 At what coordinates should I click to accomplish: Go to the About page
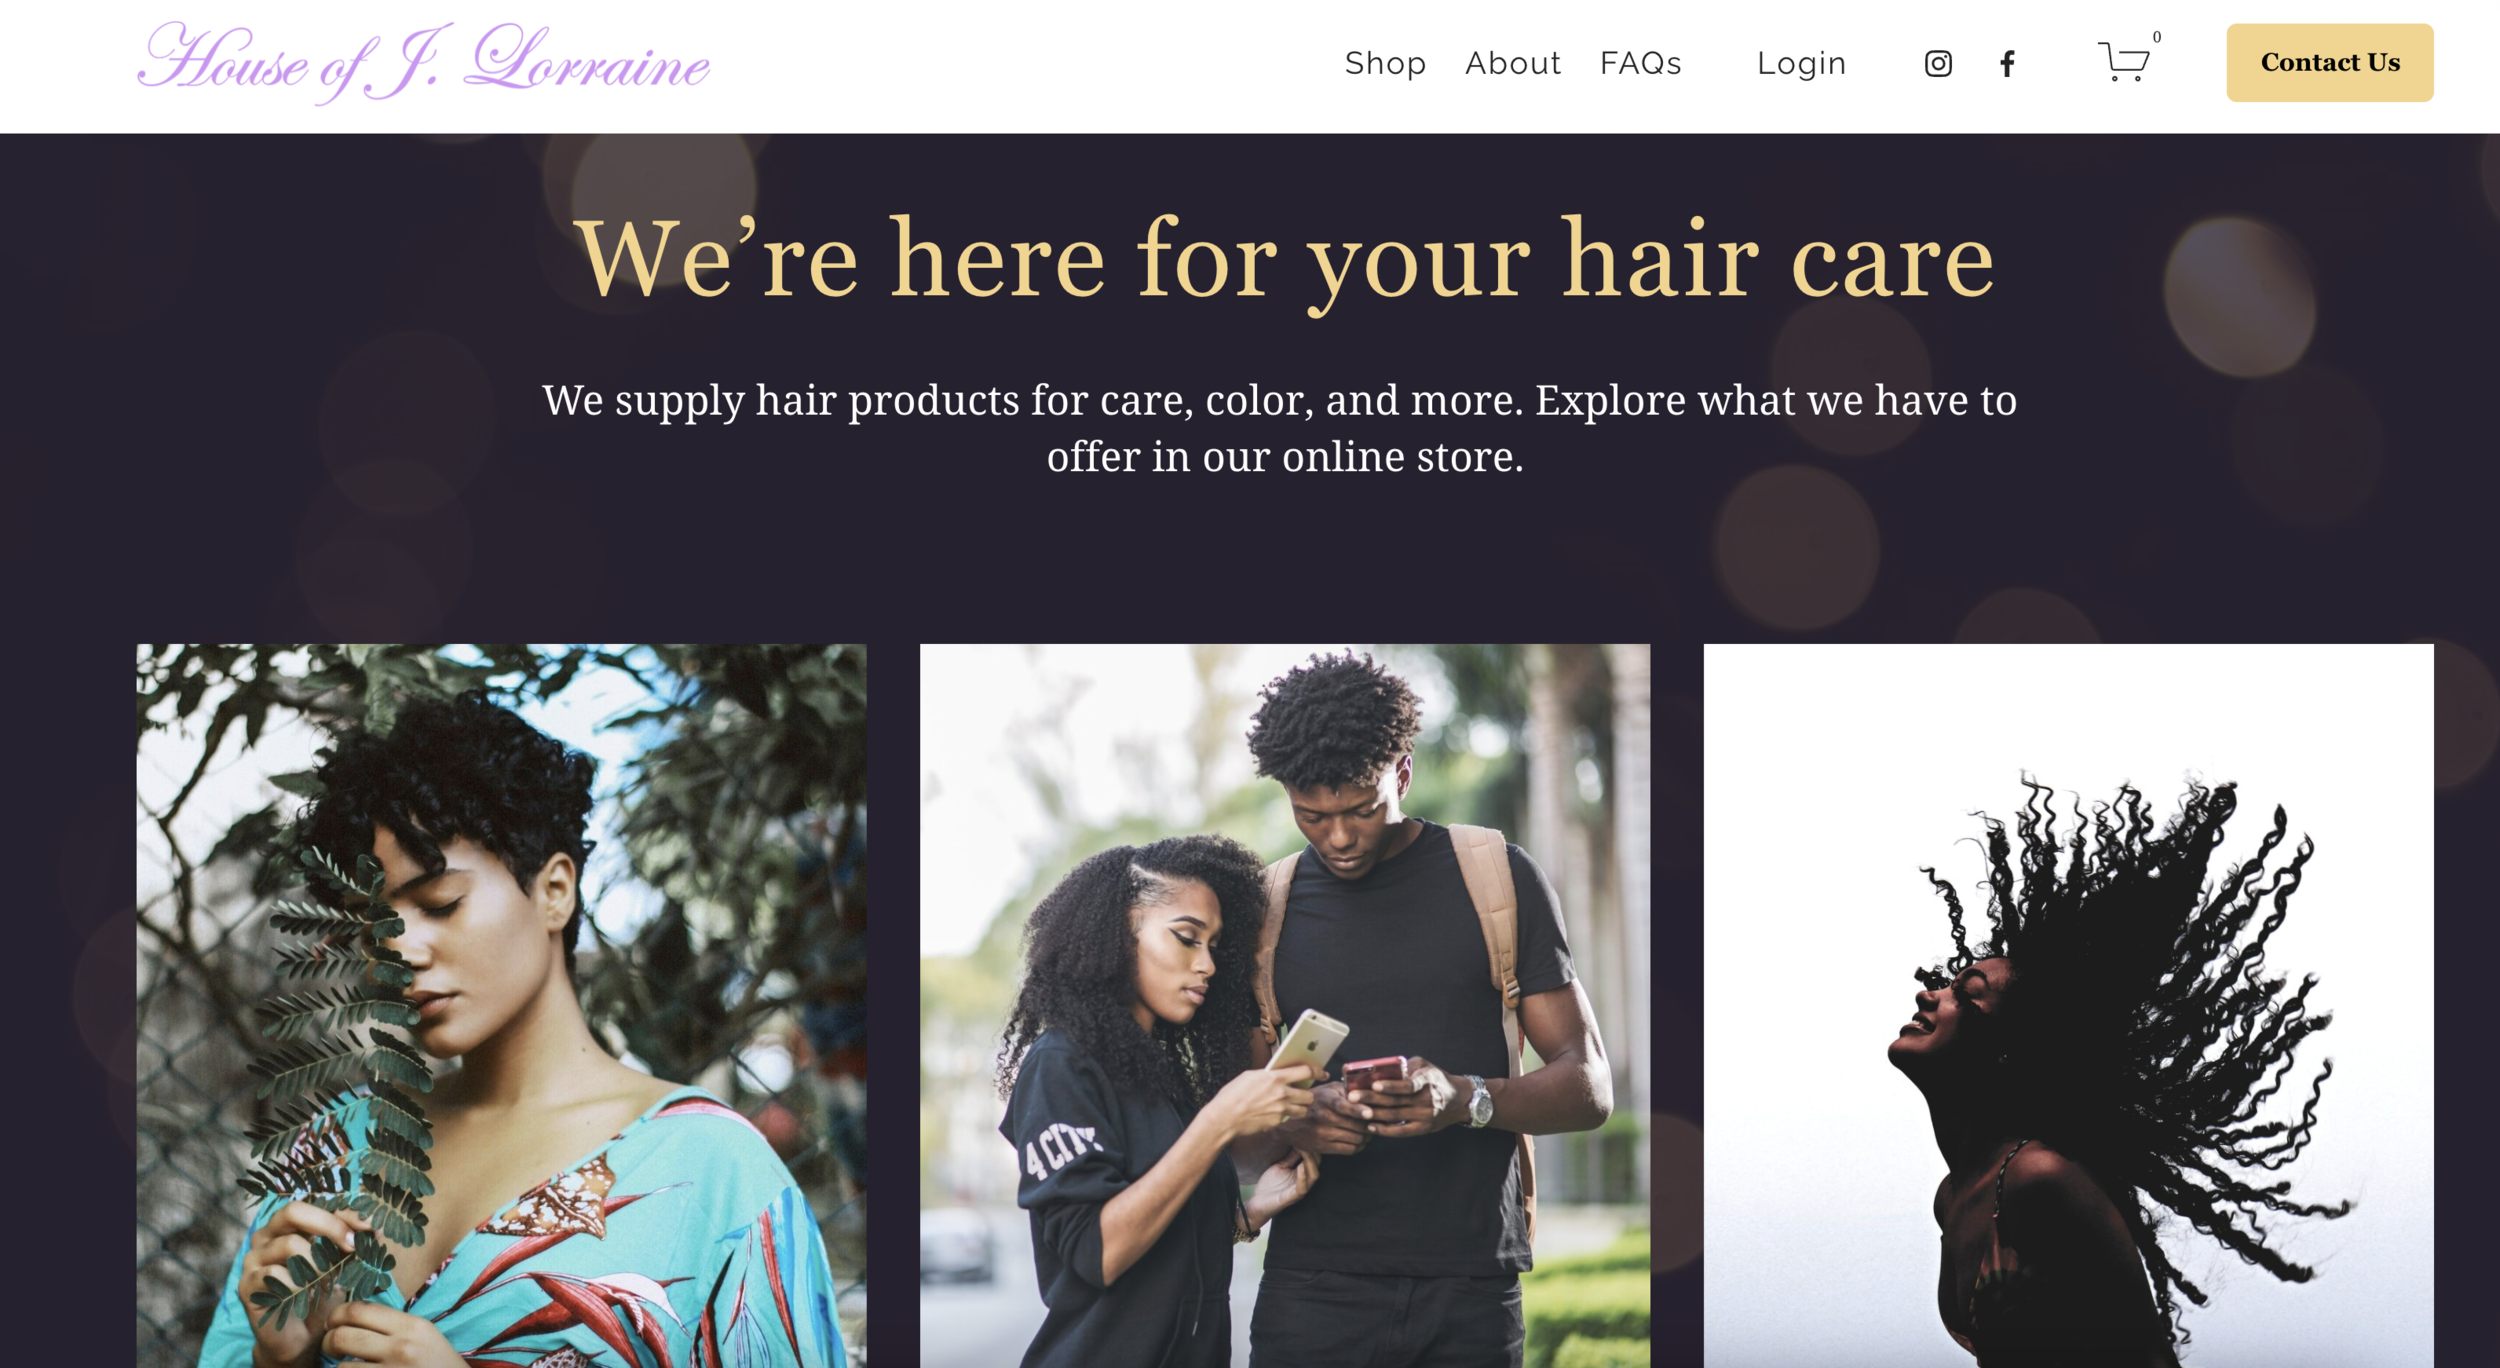[x=1513, y=63]
